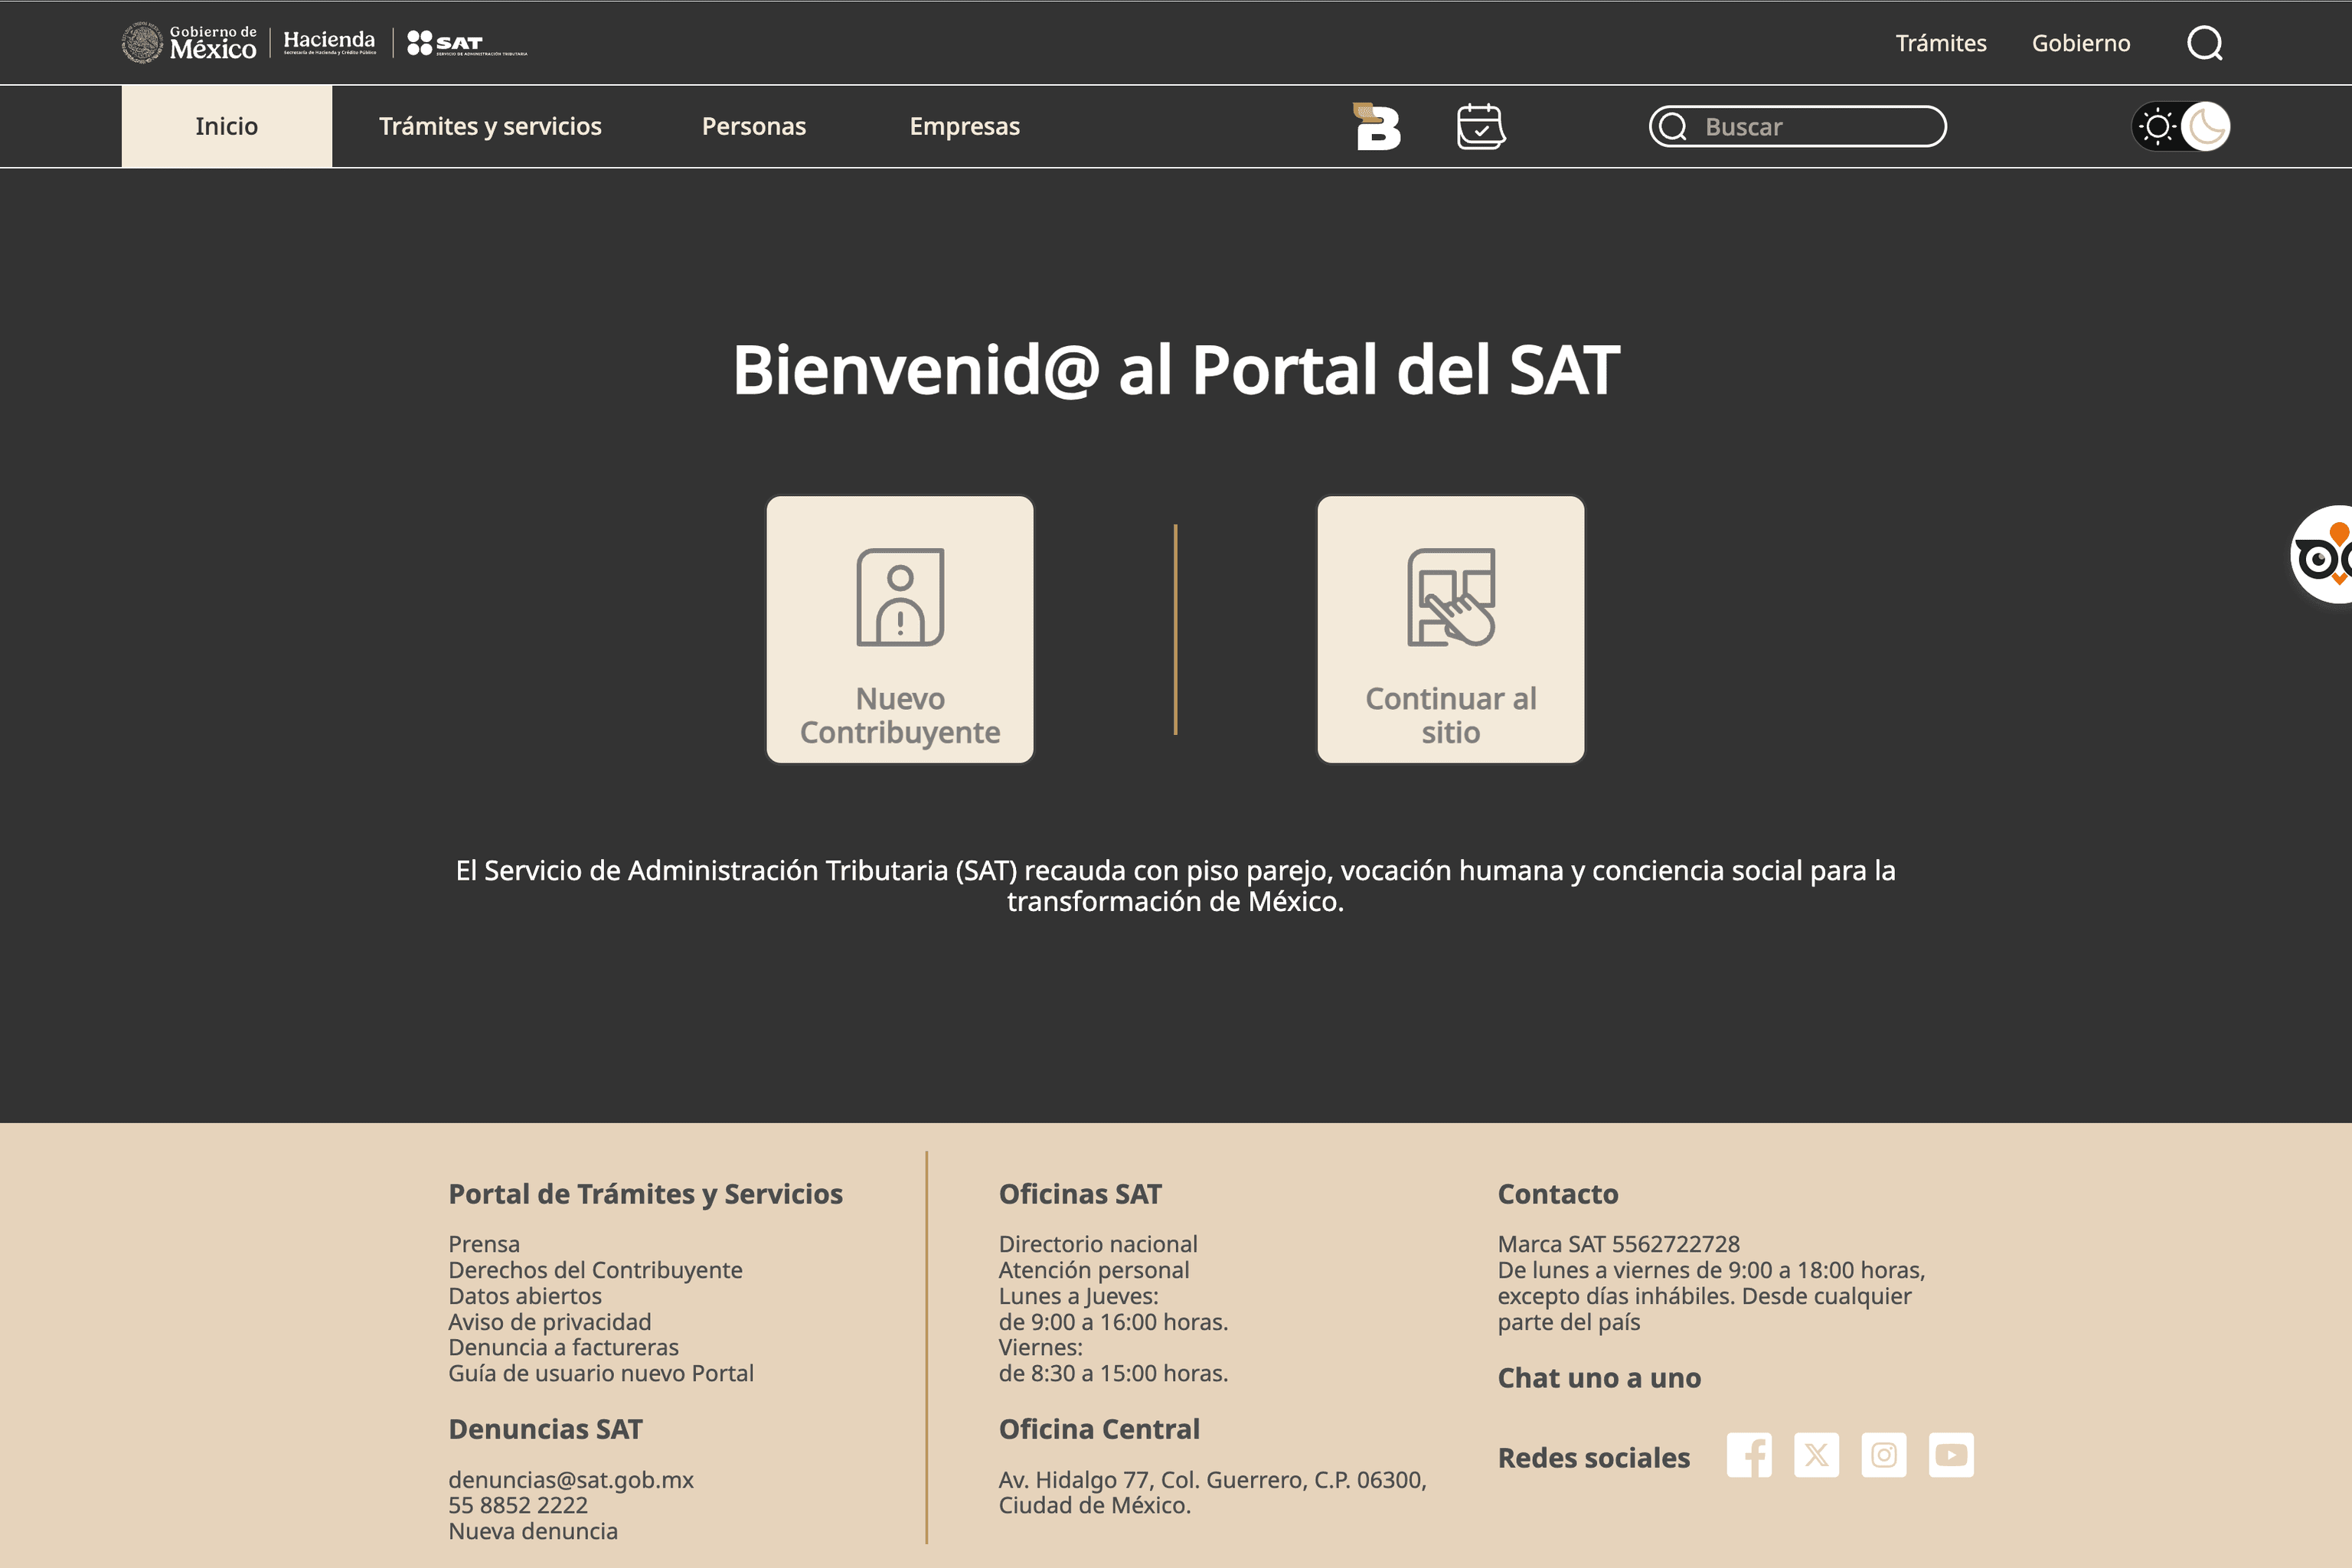Focus the Buscar search field
Screen dimensions: 2352x1568
[1798, 127]
